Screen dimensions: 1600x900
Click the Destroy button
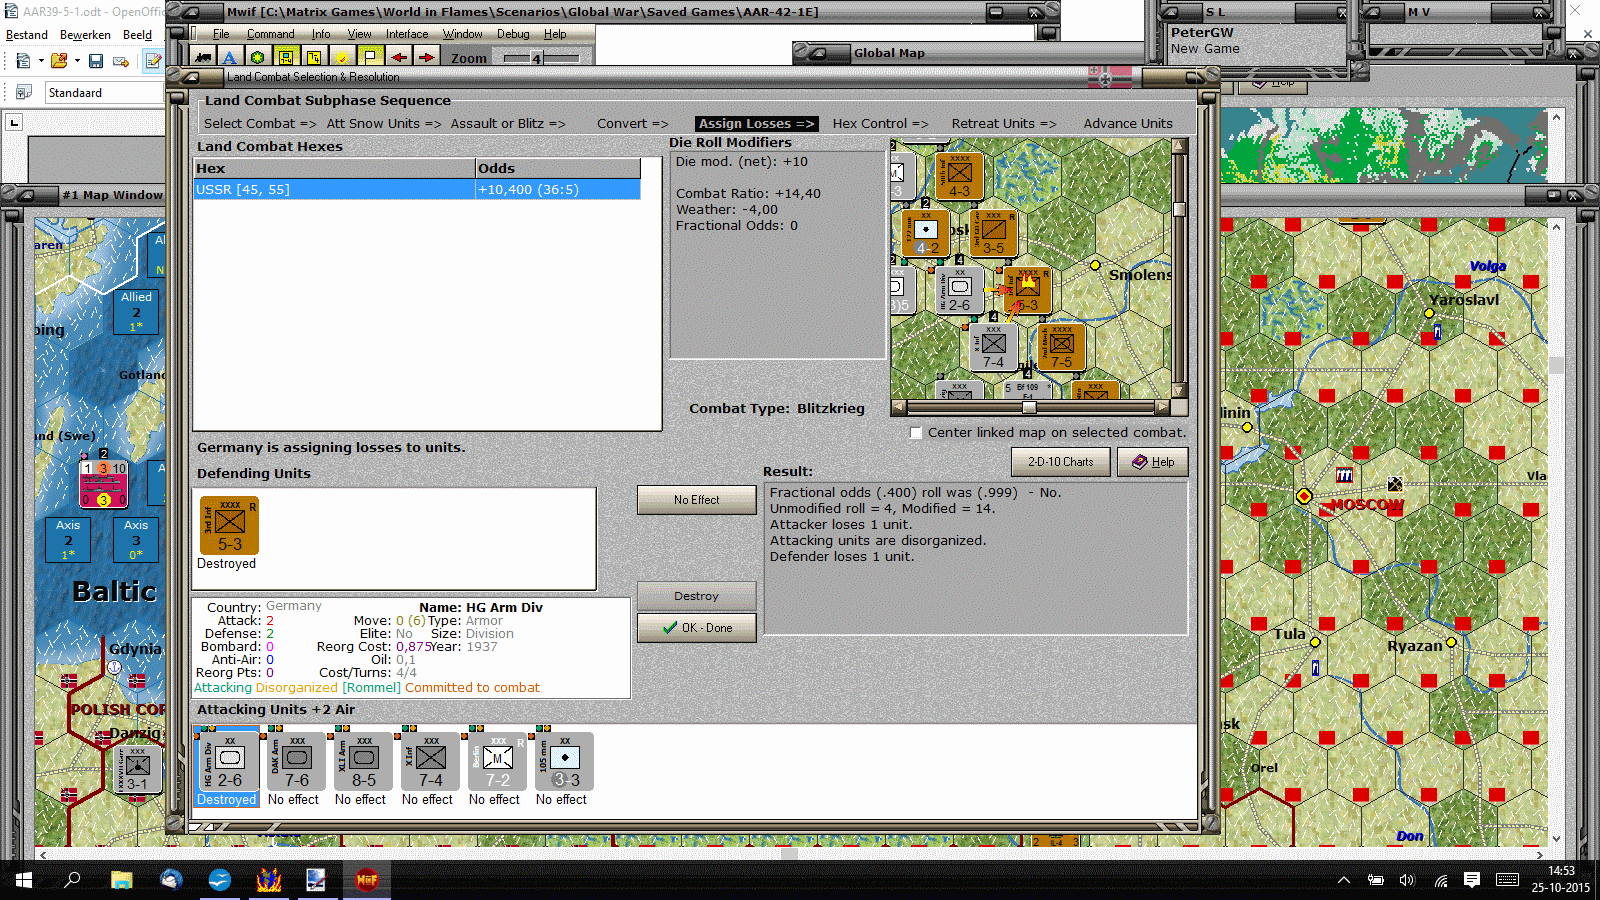pyautogui.click(x=696, y=596)
